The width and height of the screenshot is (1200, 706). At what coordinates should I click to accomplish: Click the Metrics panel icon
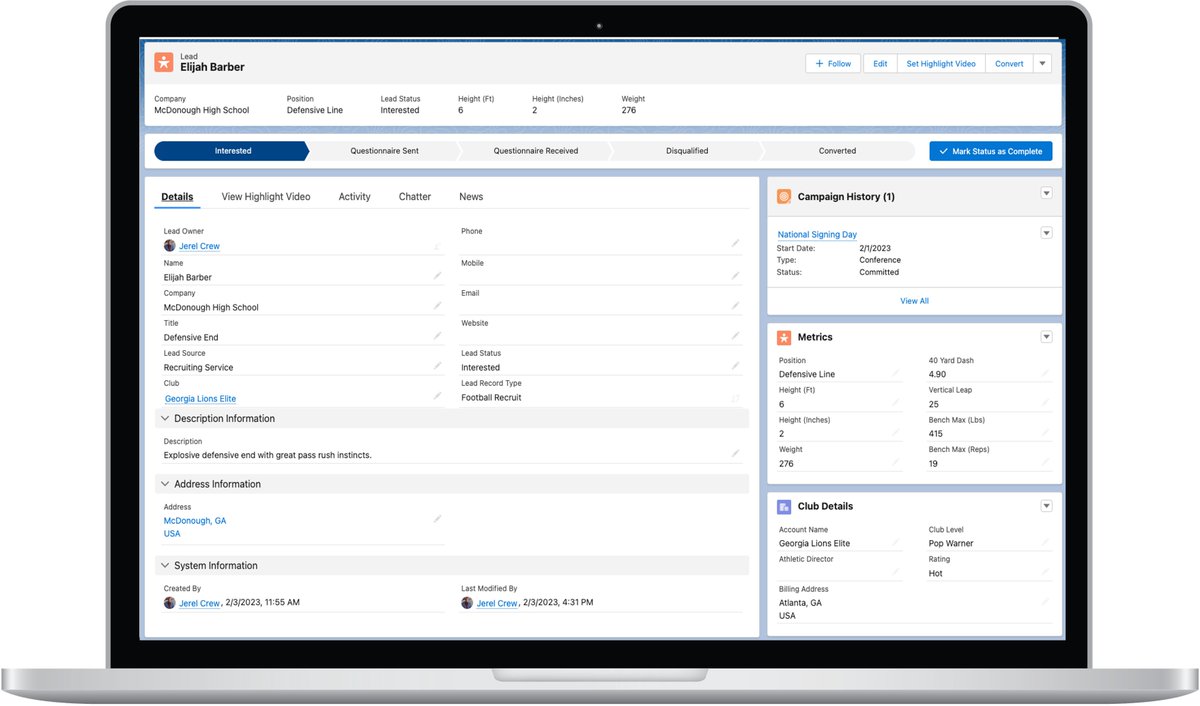[x=783, y=337]
